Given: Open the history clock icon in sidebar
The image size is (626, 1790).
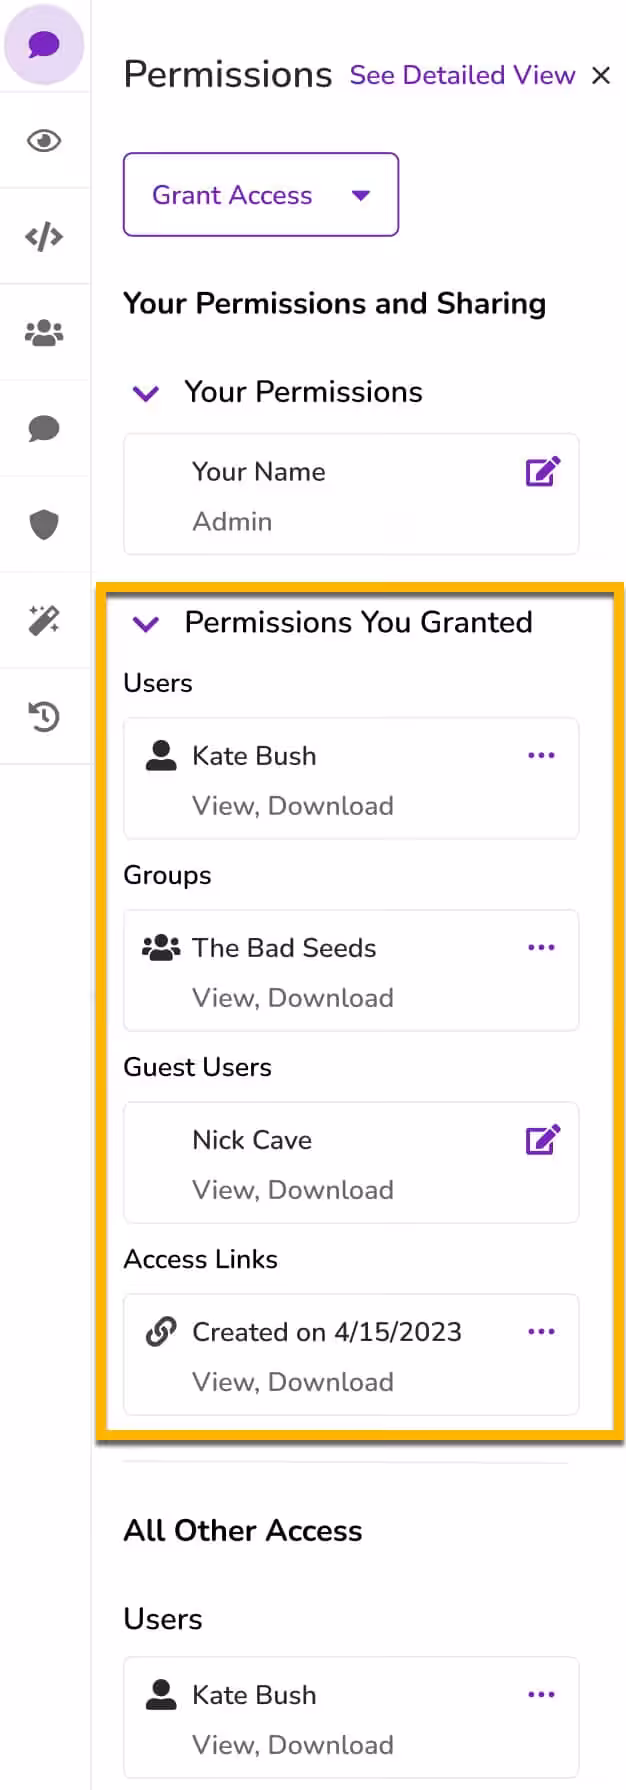Looking at the screenshot, I should [x=44, y=716].
